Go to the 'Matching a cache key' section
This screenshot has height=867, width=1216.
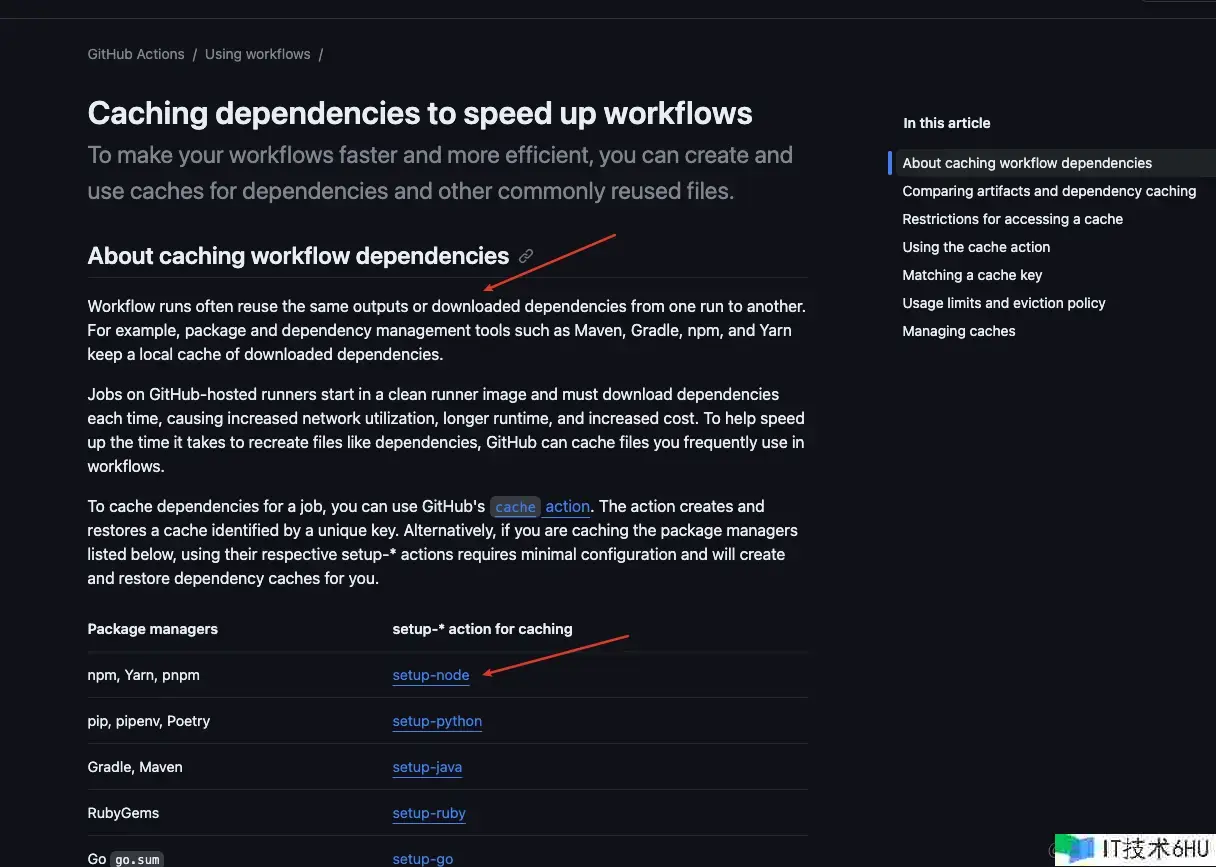tap(972, 275)
